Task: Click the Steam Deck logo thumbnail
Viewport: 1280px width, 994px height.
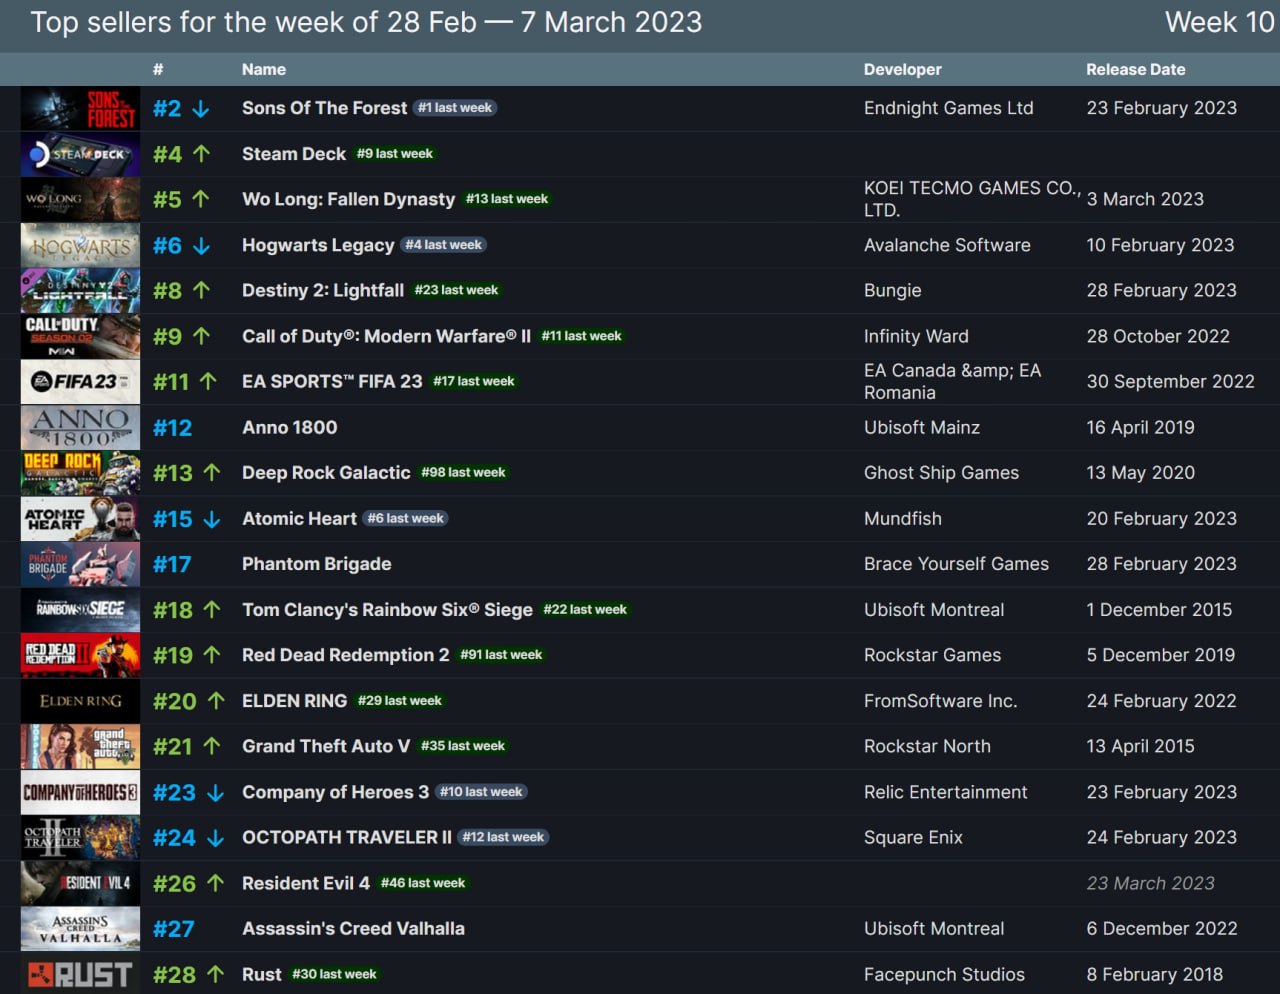Action: (80, 154)
